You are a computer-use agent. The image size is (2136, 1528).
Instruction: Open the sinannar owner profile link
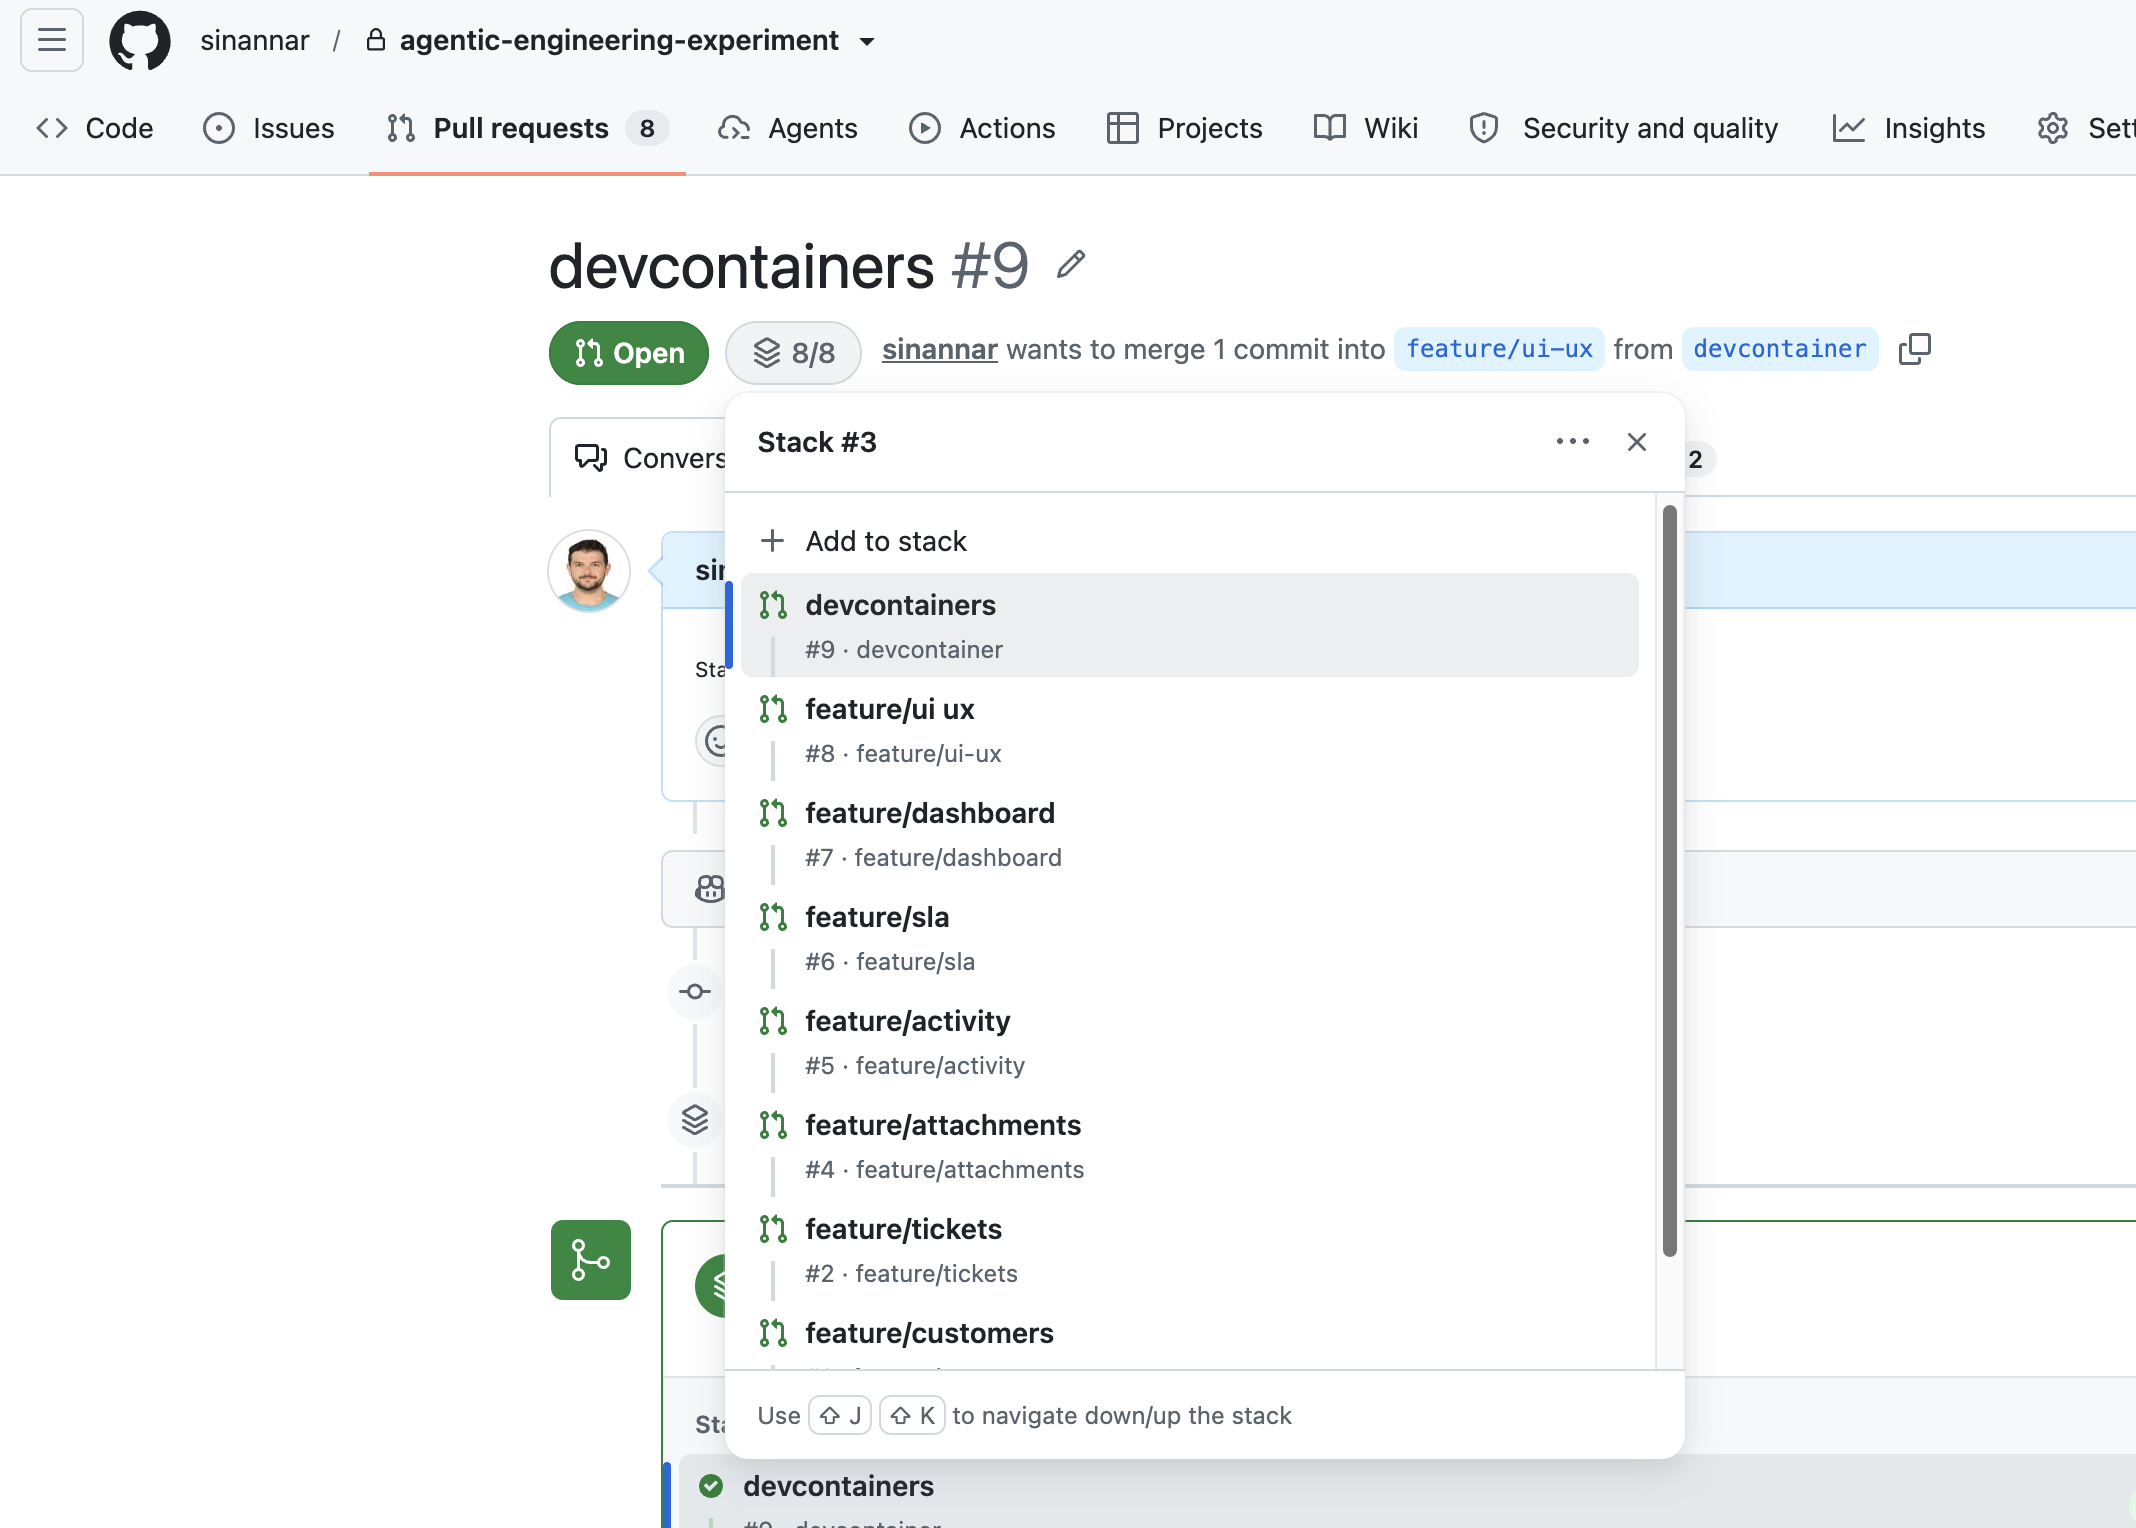pyautogui.click(x=255, y=41)
